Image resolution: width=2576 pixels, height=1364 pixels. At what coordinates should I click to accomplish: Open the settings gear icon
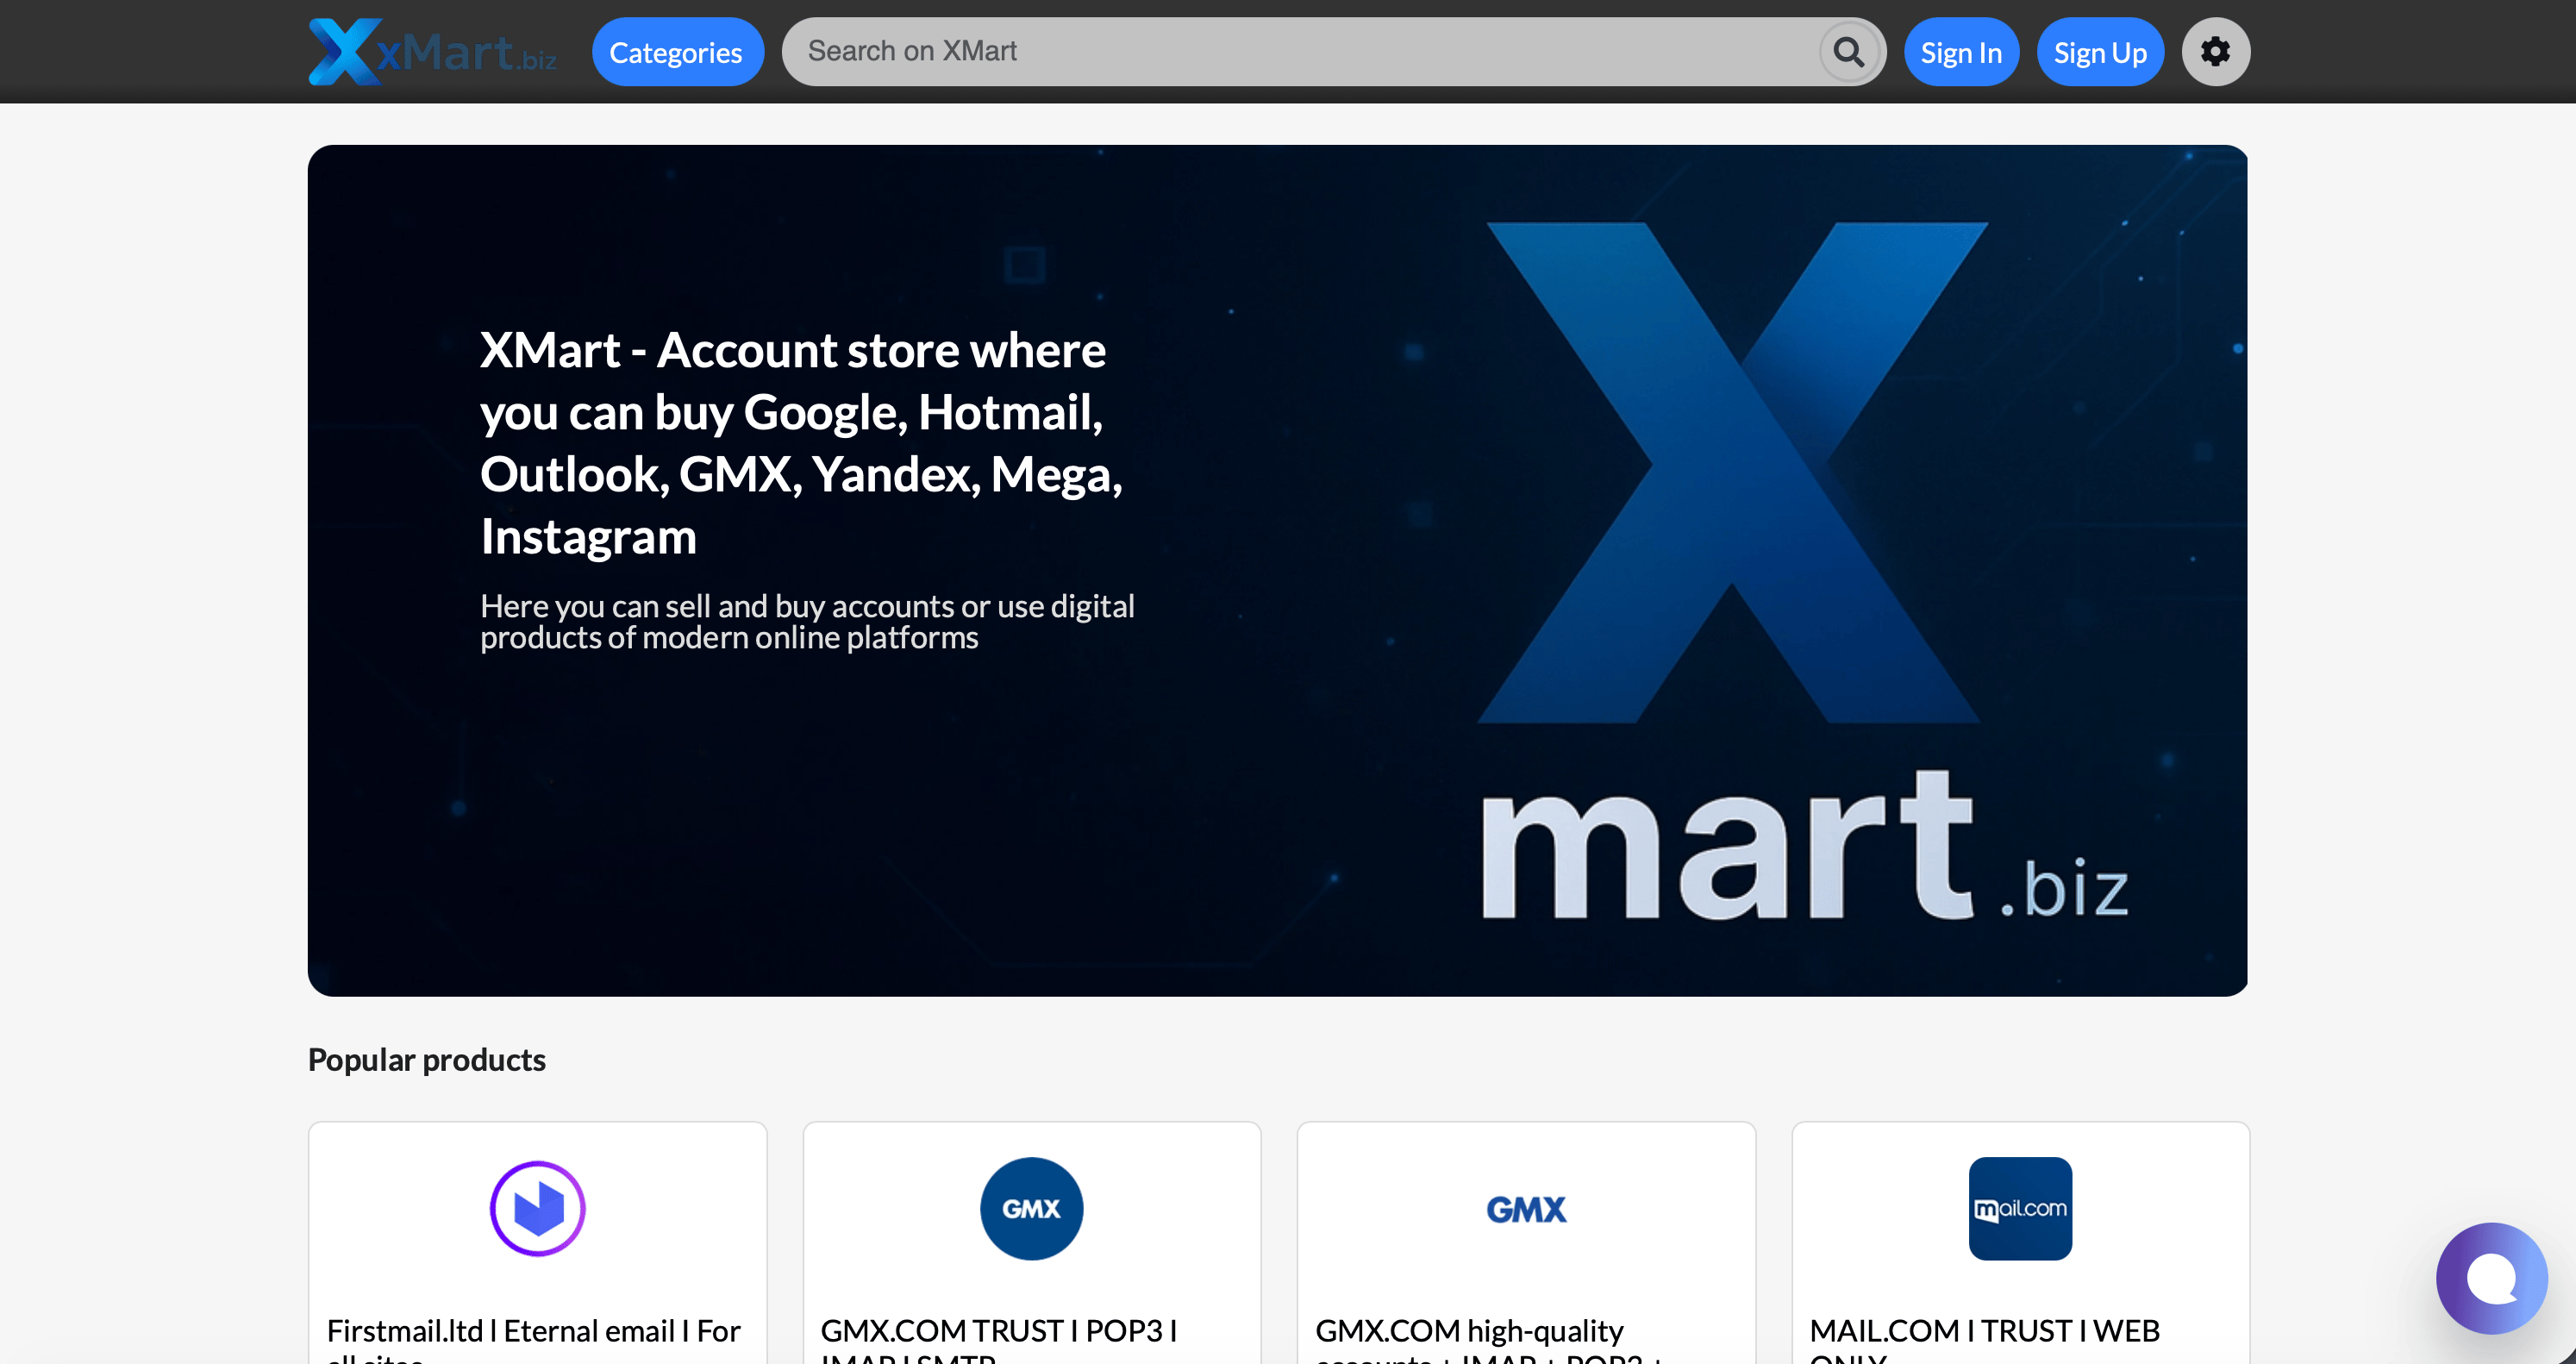click(2215, 52)
